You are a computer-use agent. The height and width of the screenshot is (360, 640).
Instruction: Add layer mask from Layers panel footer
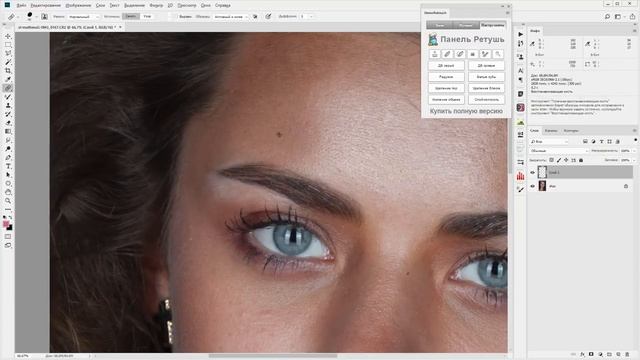pyautogui.click(x=591, y=354)
